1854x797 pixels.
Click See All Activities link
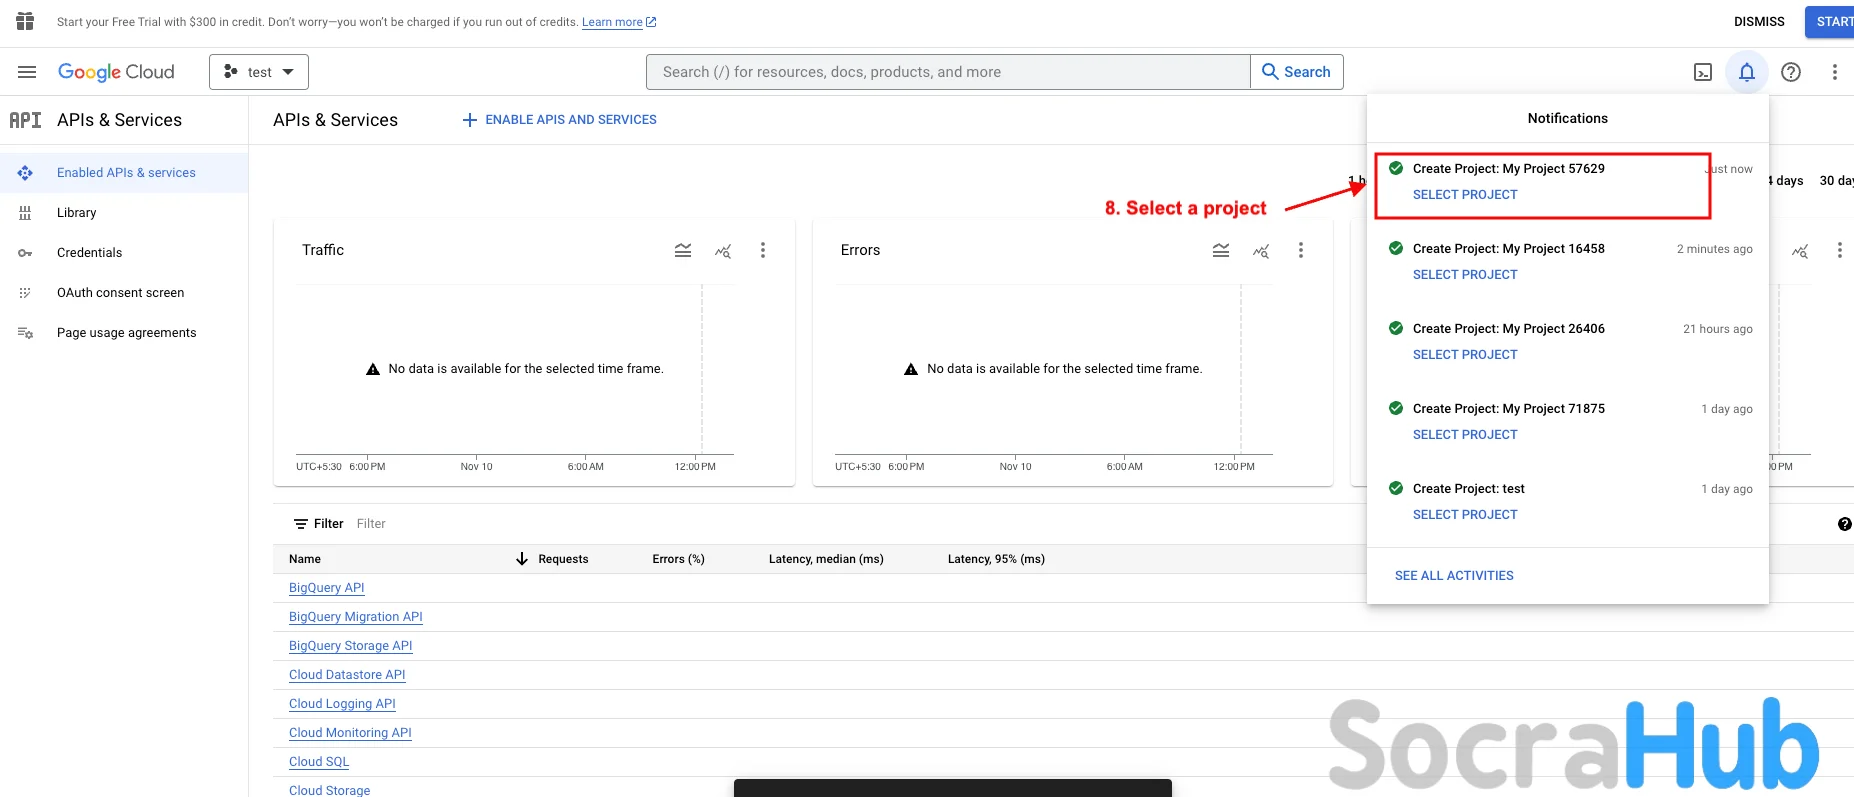click(x=1454, y=576)
